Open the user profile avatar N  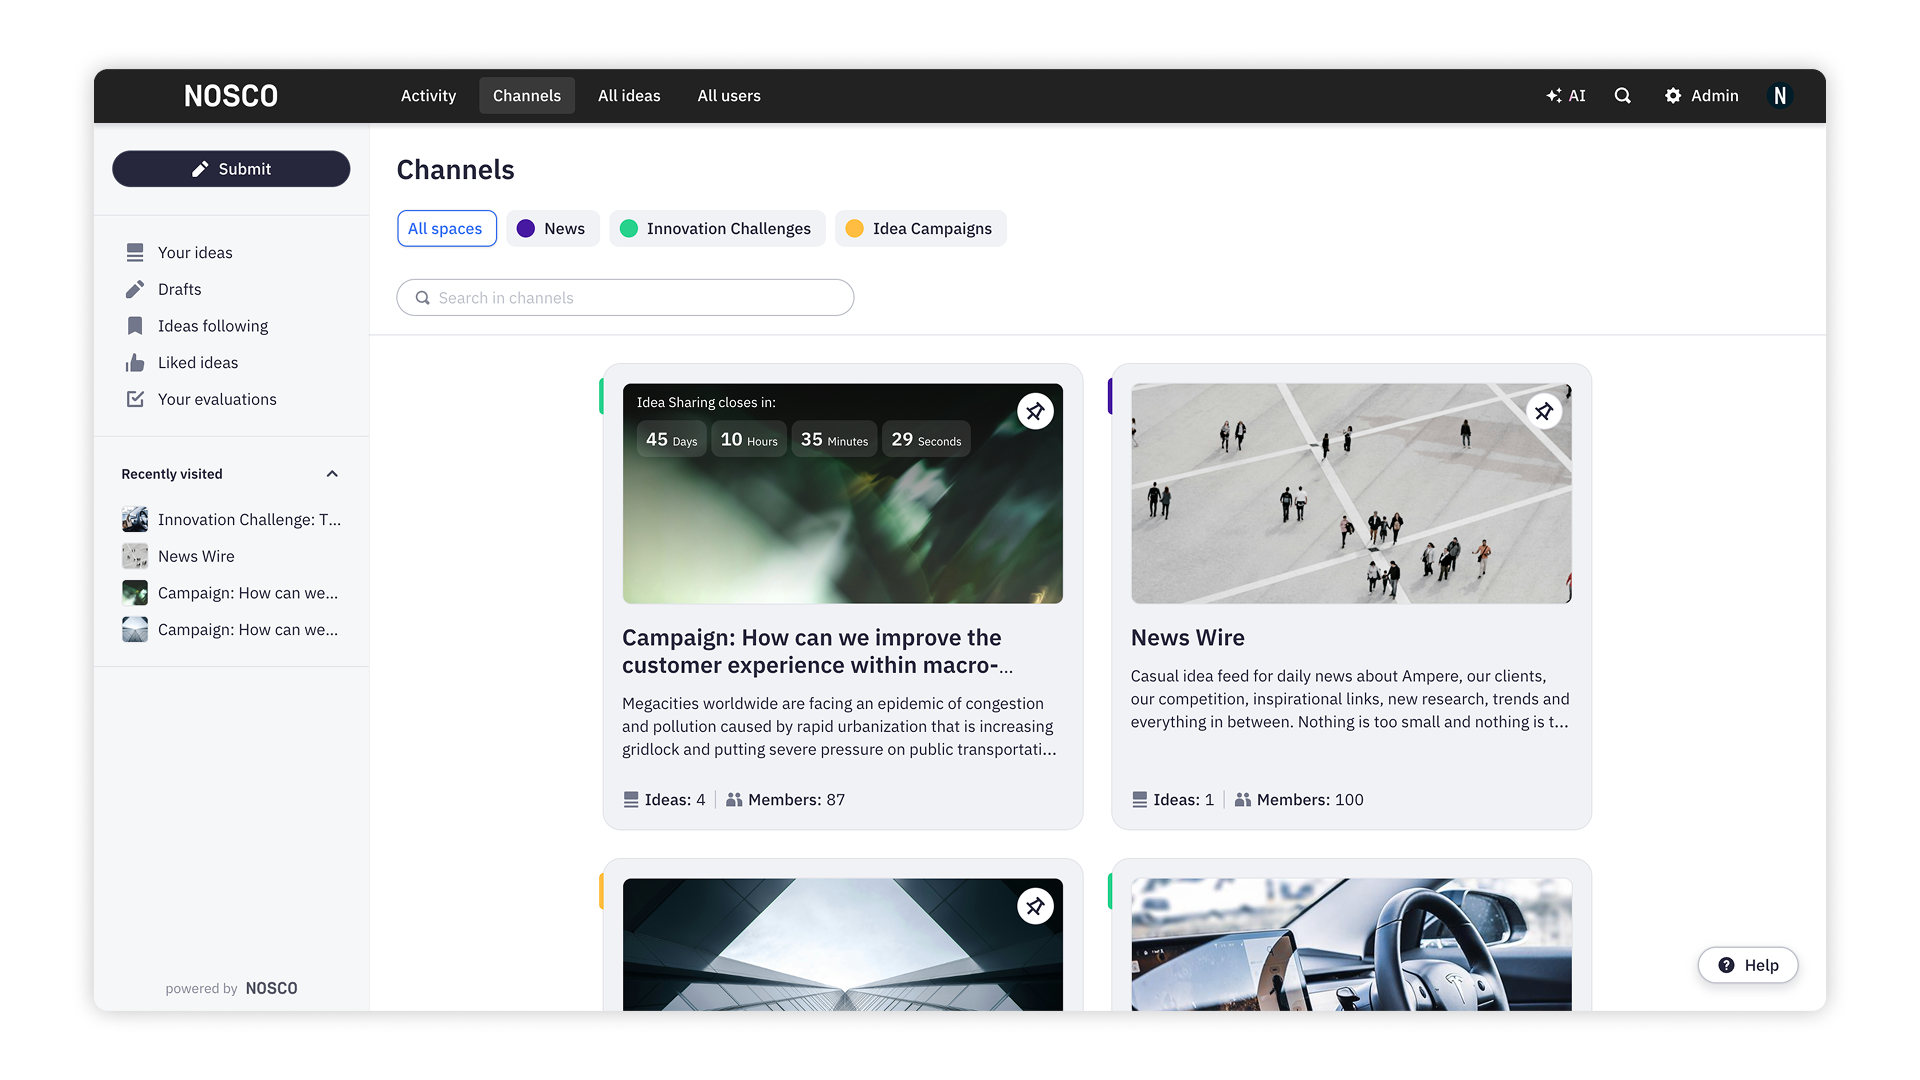(x=1780, y=96)
